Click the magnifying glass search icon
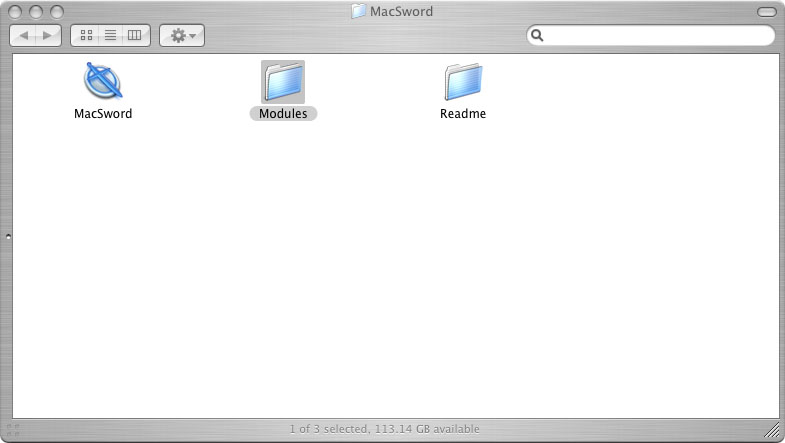Image resolution: width=785 pixels, height=443 pixels. 537,36
